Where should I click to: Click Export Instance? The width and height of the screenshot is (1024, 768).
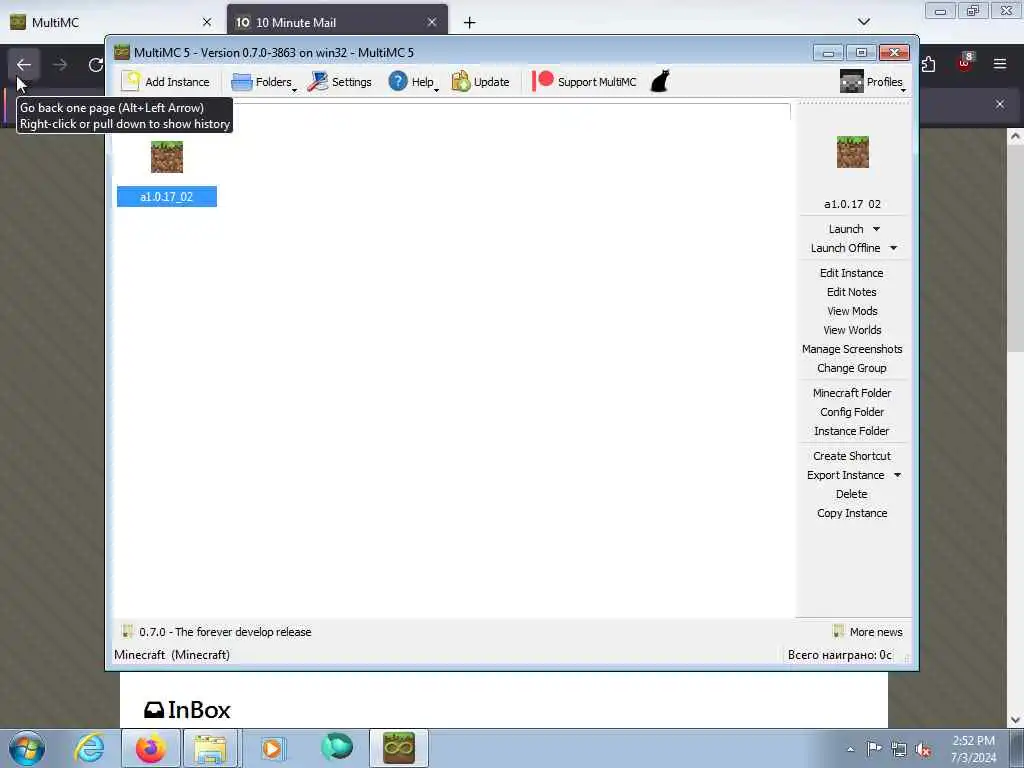click(x=845, y=475)
